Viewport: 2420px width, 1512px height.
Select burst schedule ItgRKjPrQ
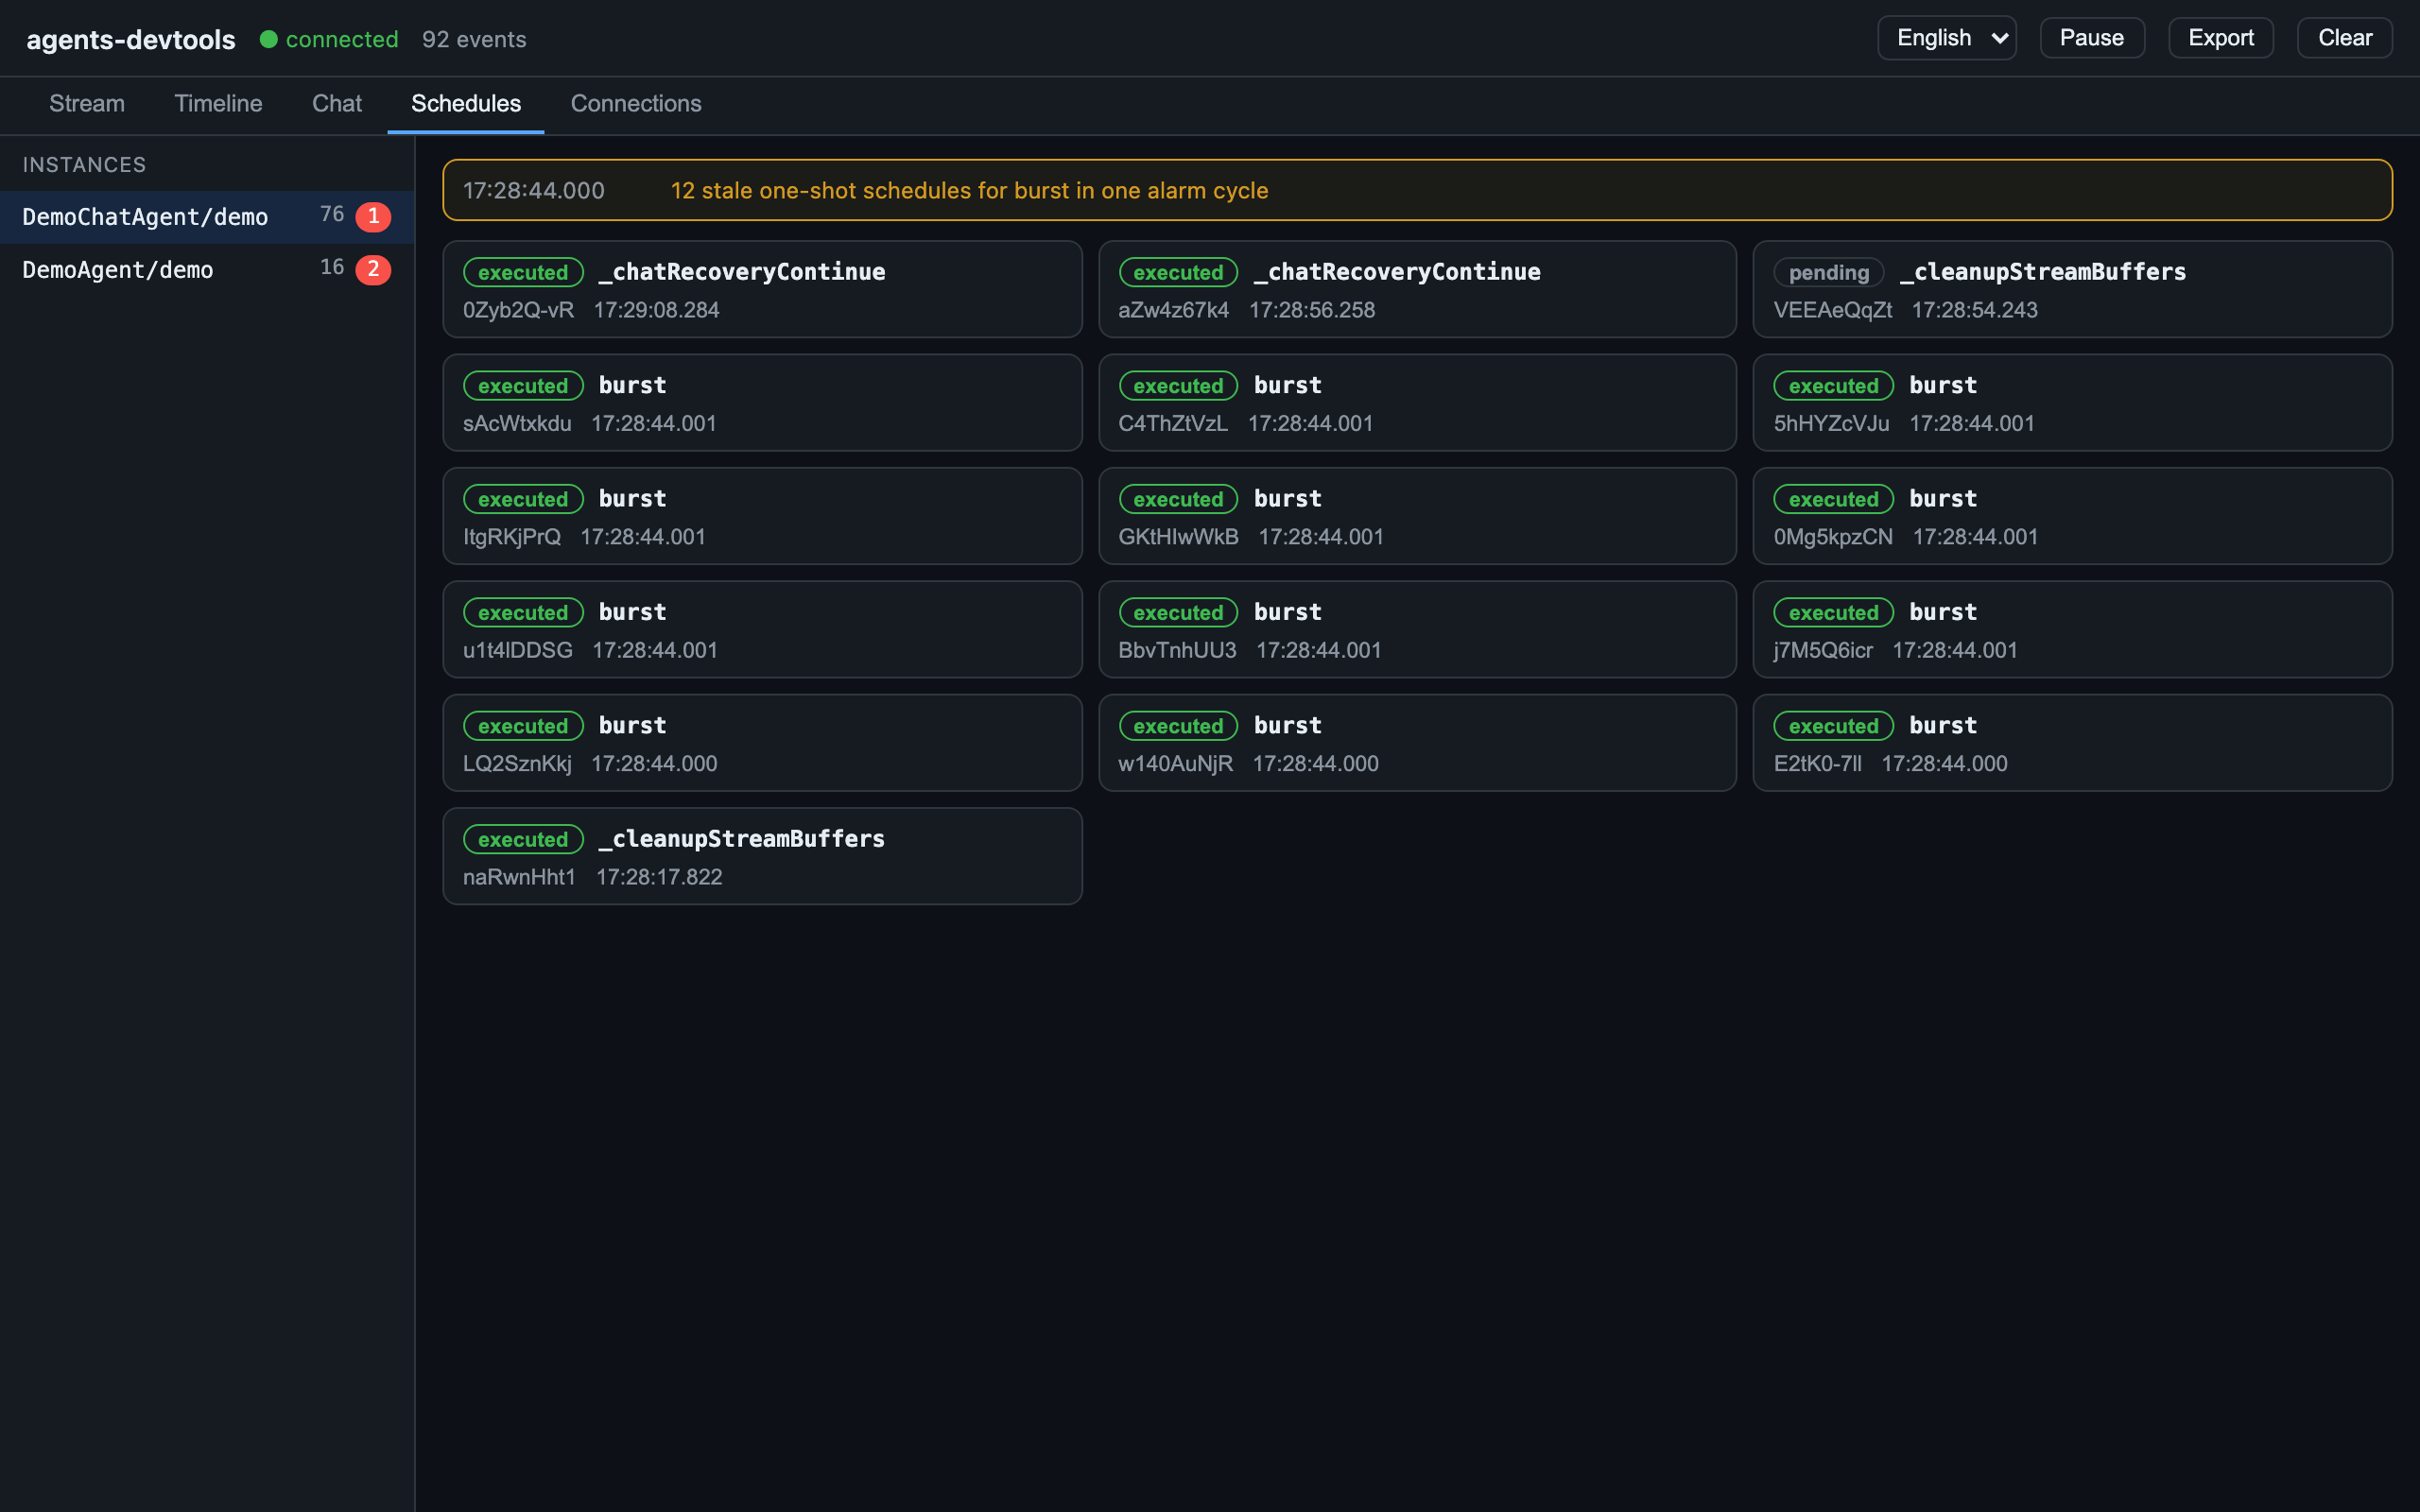(x=762, y=516)
